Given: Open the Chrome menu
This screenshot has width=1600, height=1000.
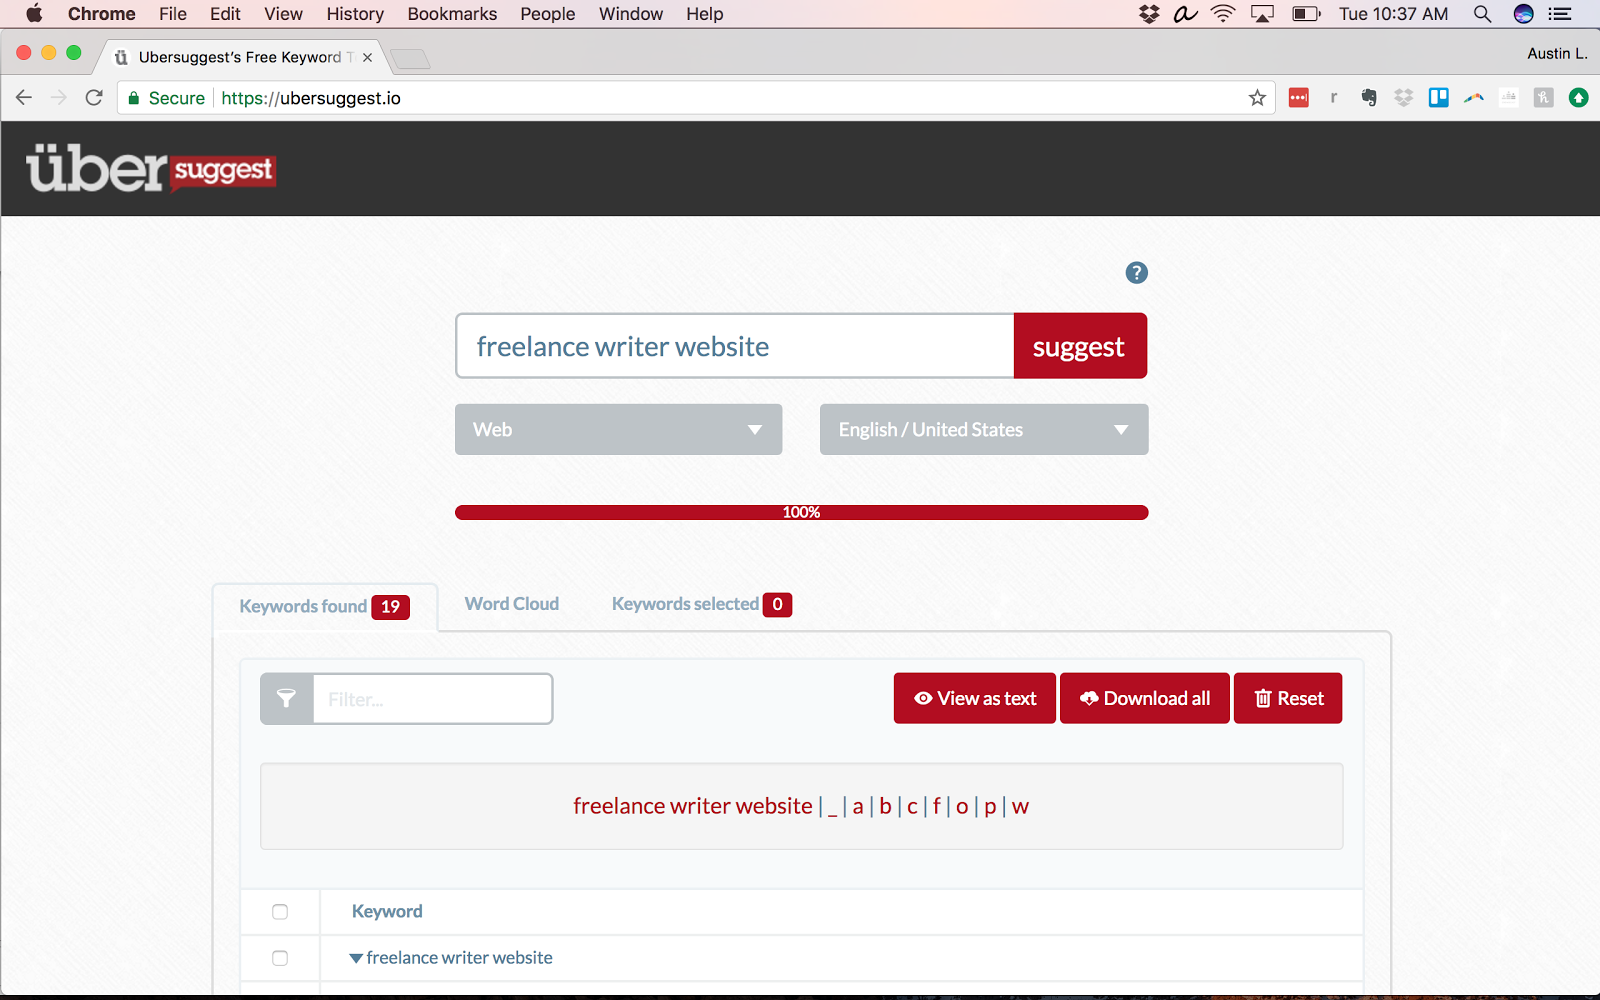Looking at the screenshot, I should [102, 14].
